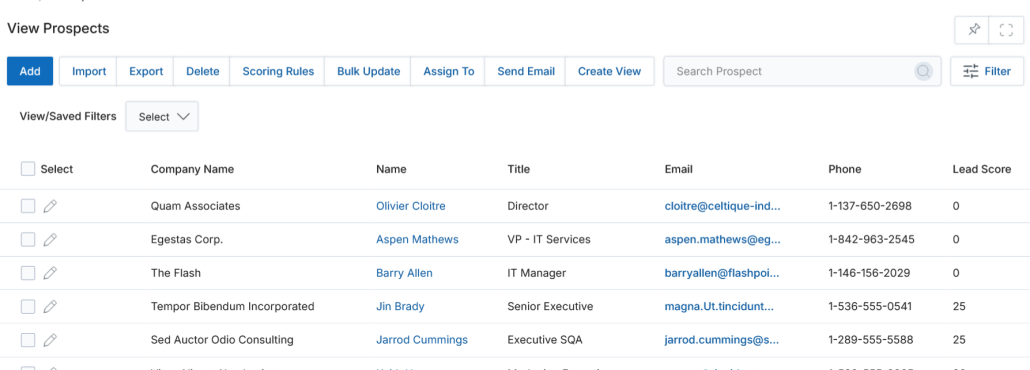1030x370 pixels.
Task: Pin the View Prospects panel
Action: click(x=974, y=30)
